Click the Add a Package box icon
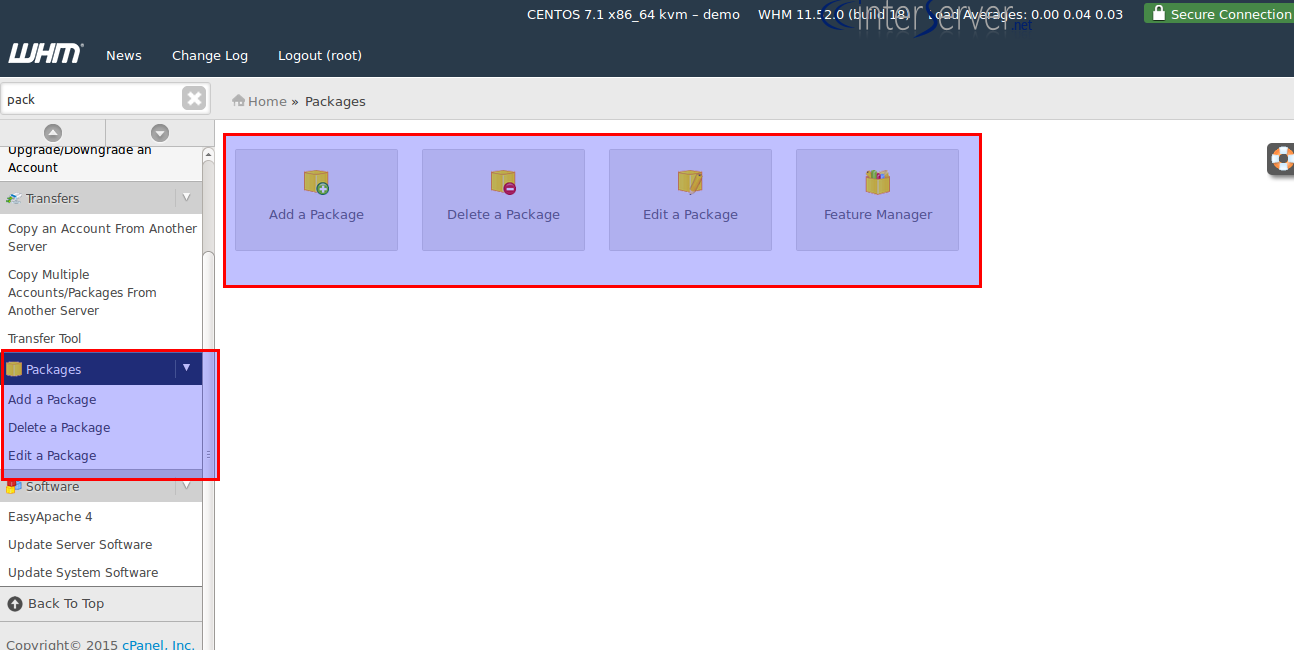 [316, 181]
